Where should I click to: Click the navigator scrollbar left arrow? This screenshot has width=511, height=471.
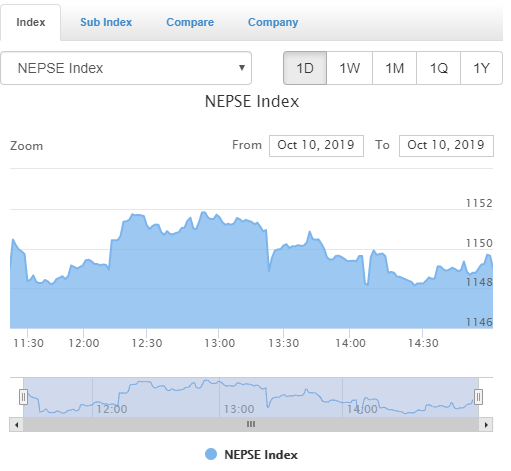[16, 425]
